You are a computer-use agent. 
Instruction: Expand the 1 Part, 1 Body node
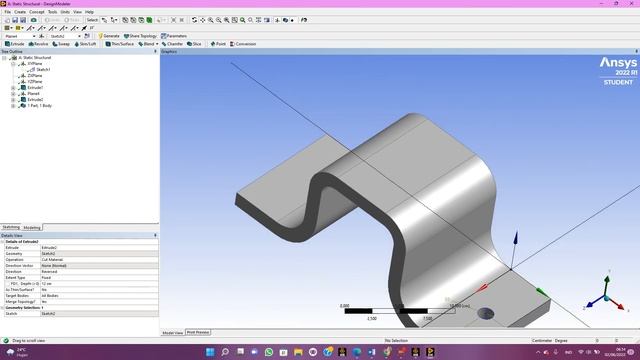[x=13, y=106]
